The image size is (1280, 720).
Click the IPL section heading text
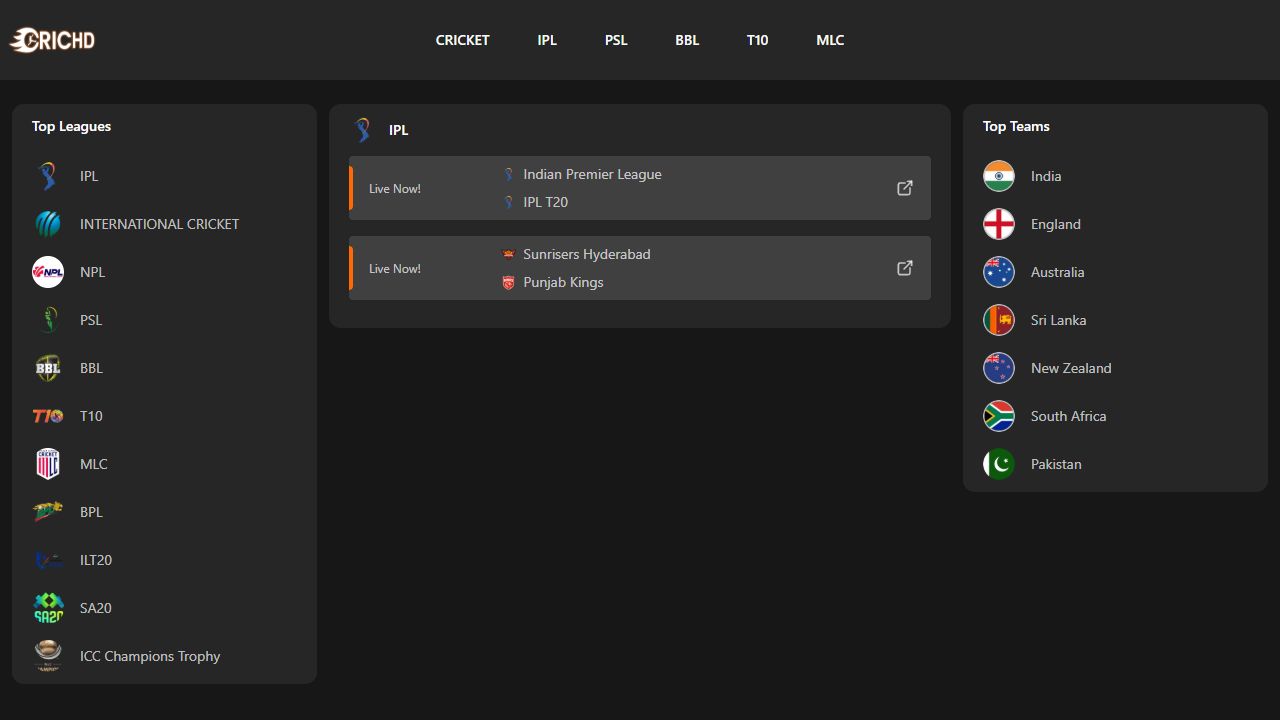398,130
